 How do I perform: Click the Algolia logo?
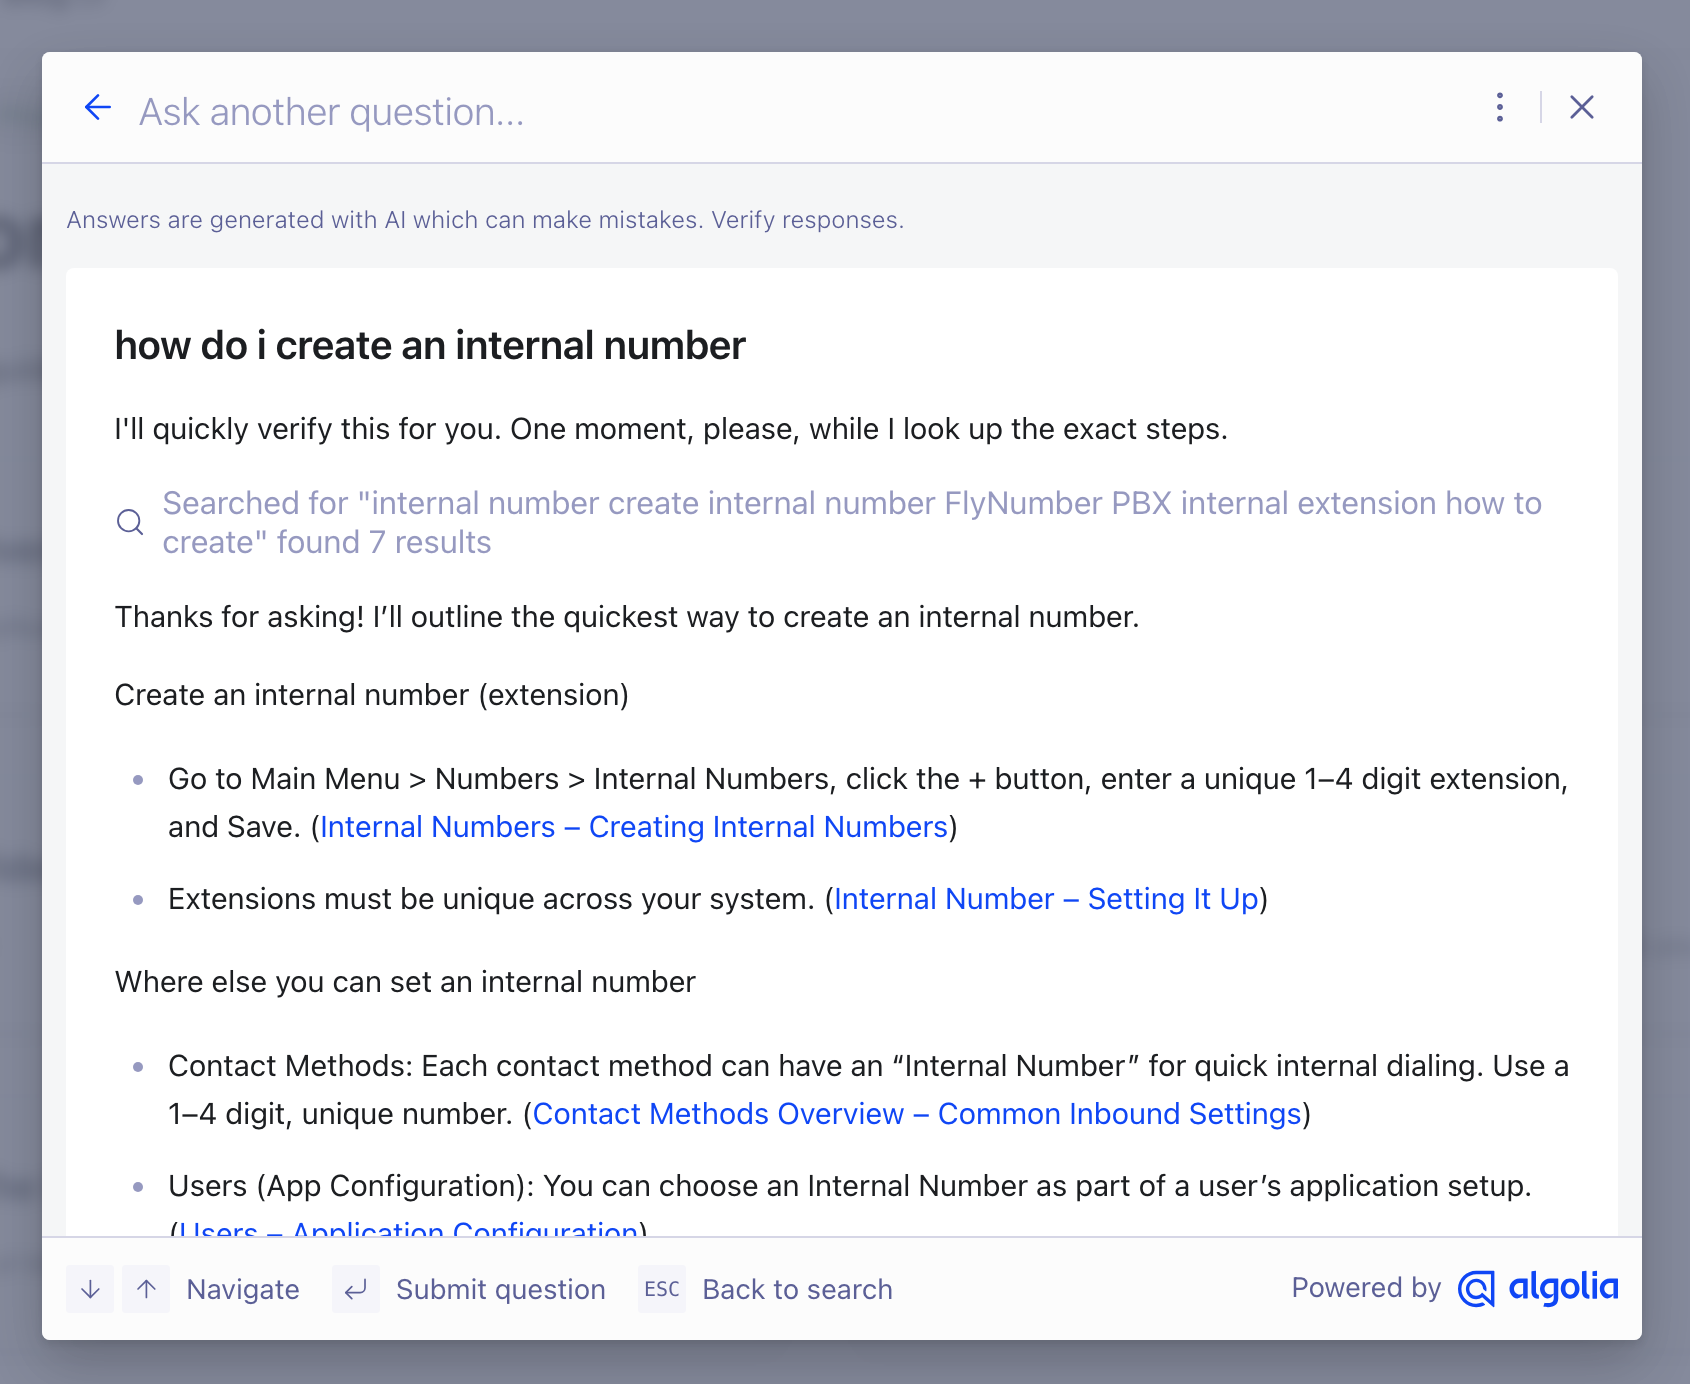(x=1538, y=1288)
